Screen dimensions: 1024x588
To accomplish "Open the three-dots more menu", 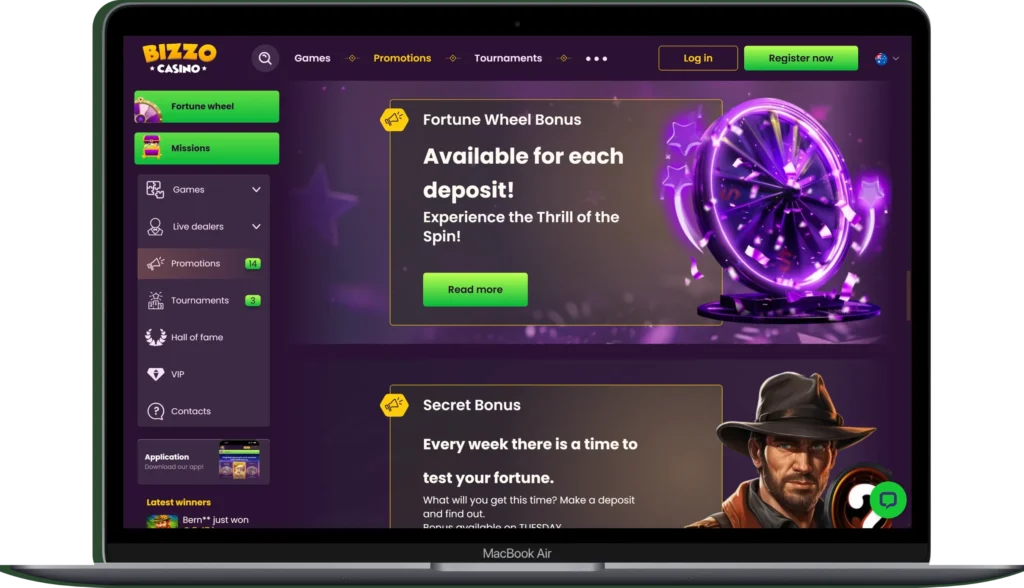I will pos(596,59).
